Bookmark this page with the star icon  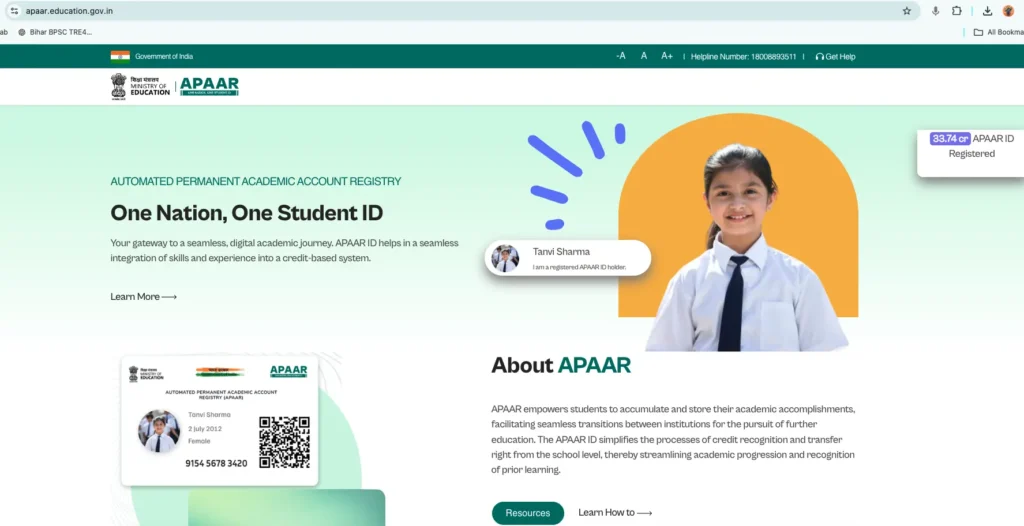pyautogui.click(x=907, y=11)
